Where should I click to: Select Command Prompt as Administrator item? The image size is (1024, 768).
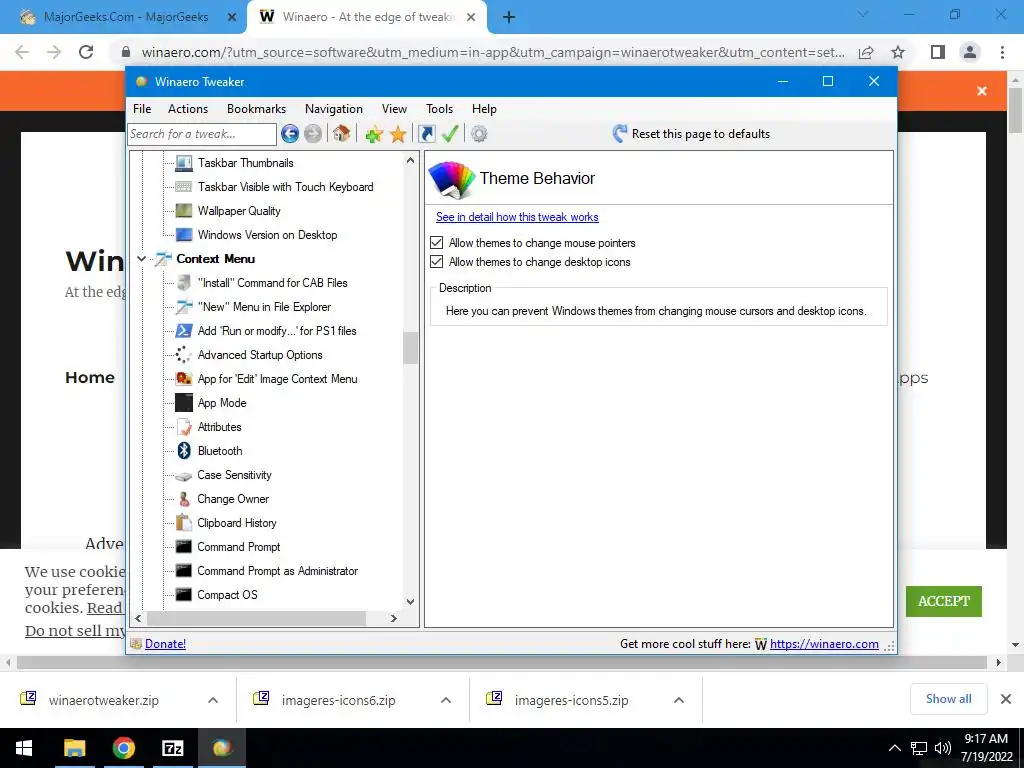[278, 571]
